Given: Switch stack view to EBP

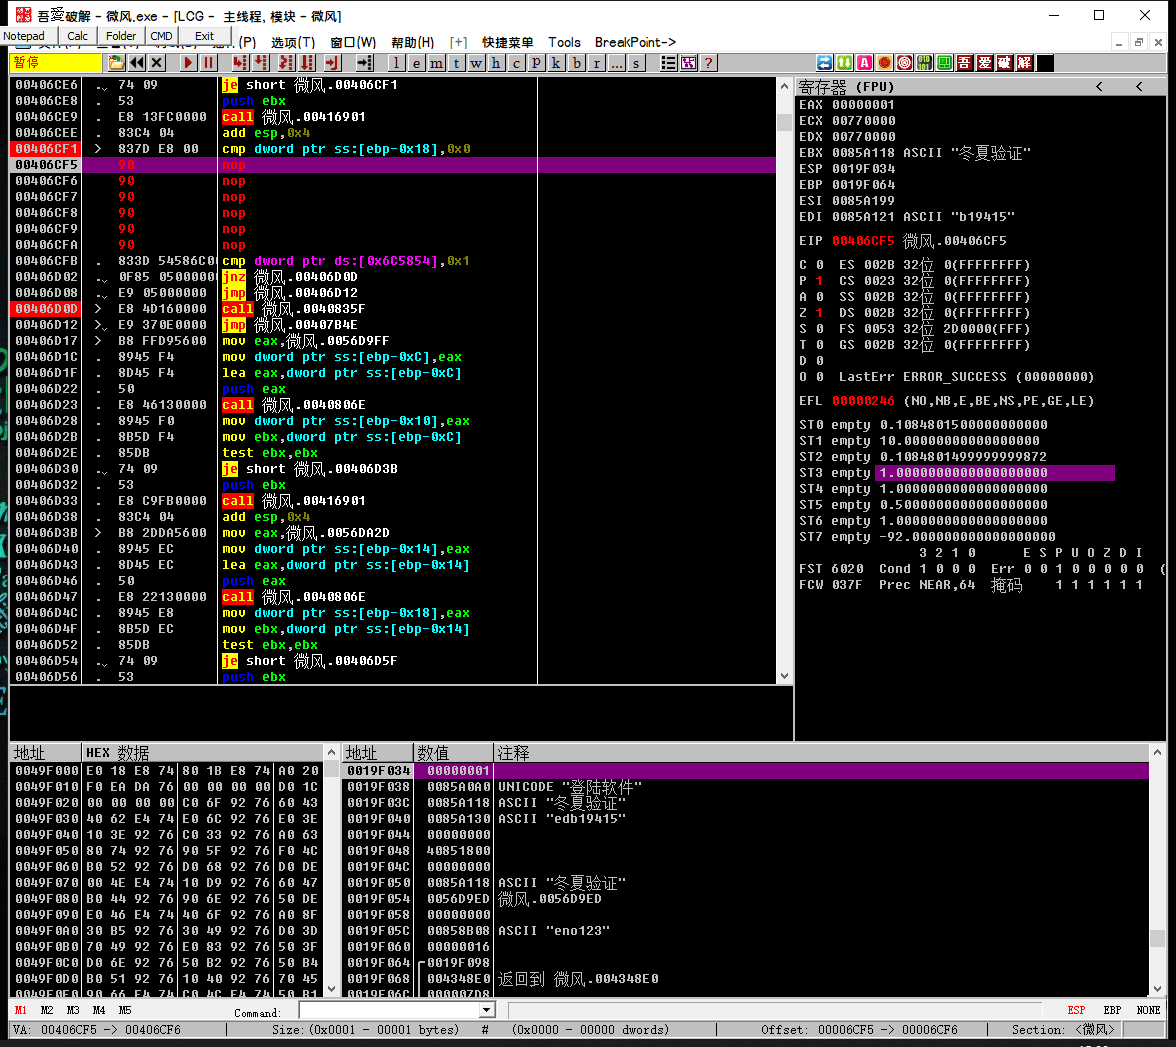Looking at the screenshot, I should (x=1112, y=1010).
